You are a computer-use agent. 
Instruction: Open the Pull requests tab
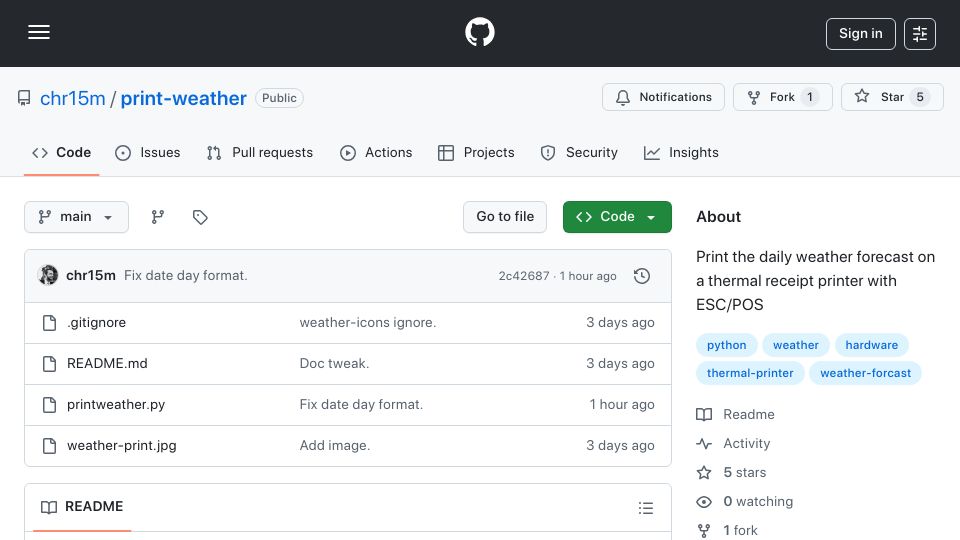[260, 152]
